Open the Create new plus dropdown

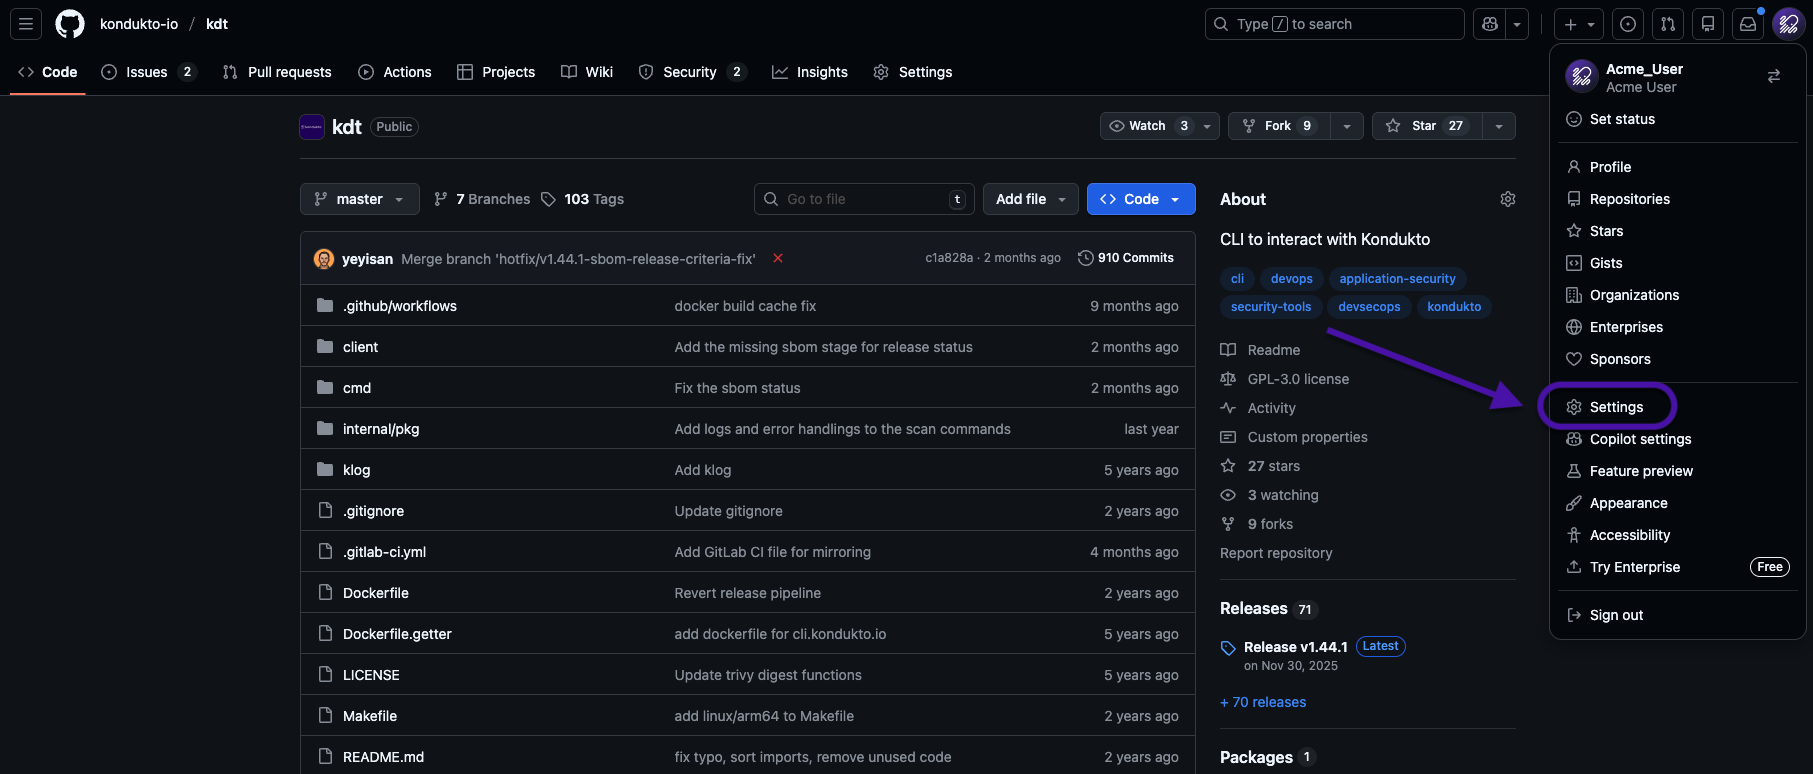click(1579, 24)
